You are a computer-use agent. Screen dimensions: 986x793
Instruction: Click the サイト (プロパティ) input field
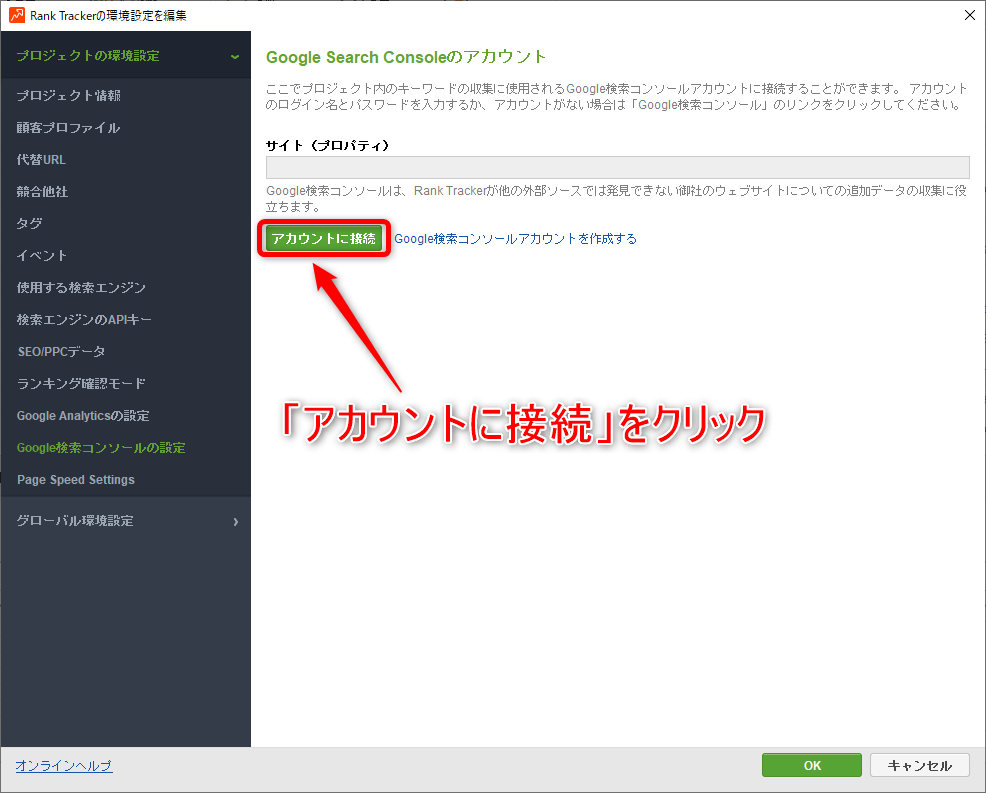(x=617, y=167)
